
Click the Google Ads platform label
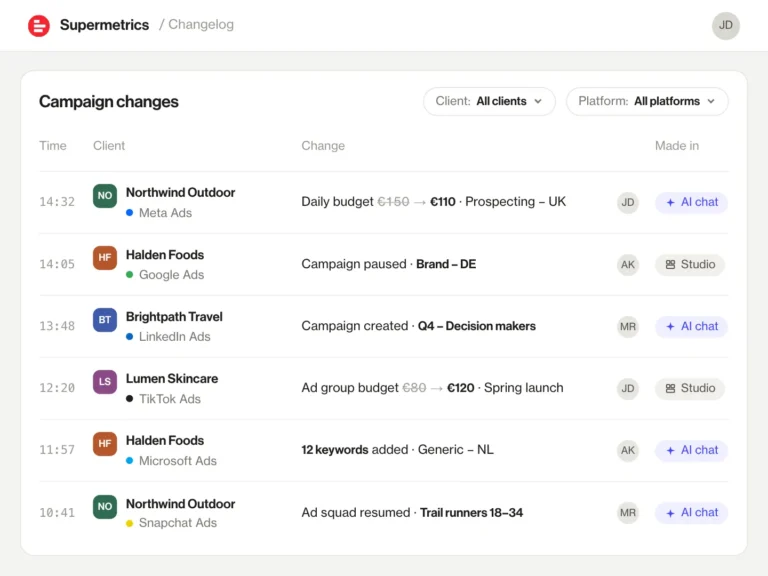click(x=171, y=275)
